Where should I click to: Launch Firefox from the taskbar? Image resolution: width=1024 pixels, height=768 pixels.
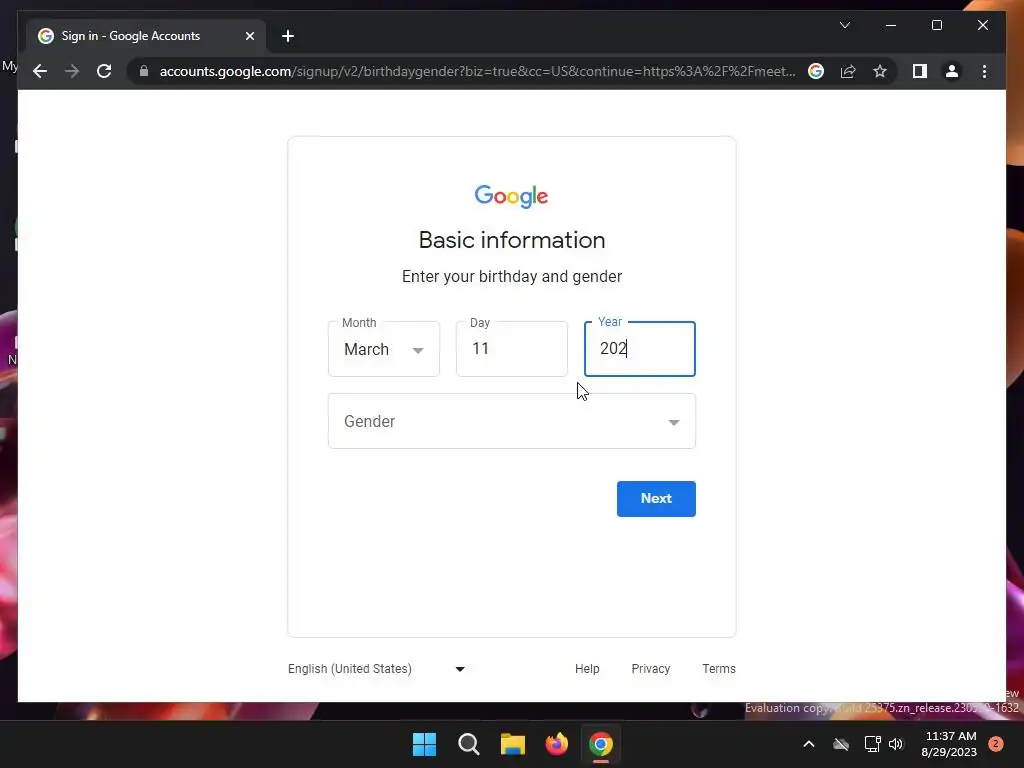[556, 744]
